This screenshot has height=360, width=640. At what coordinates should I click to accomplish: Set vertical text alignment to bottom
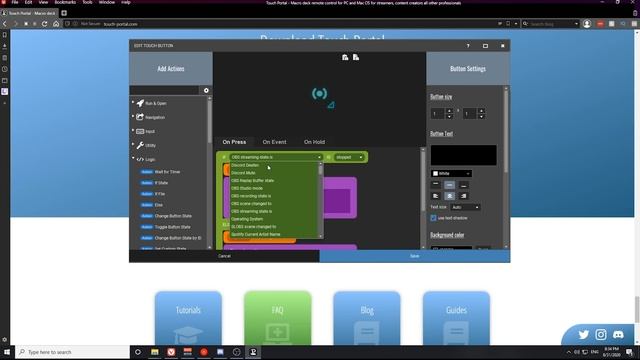click(463, 185)
